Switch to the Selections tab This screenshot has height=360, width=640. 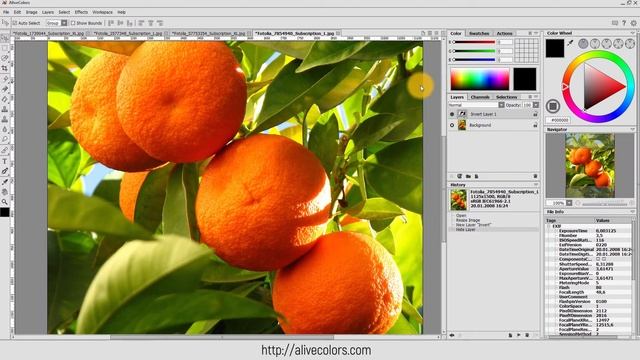tap(507, 97)
